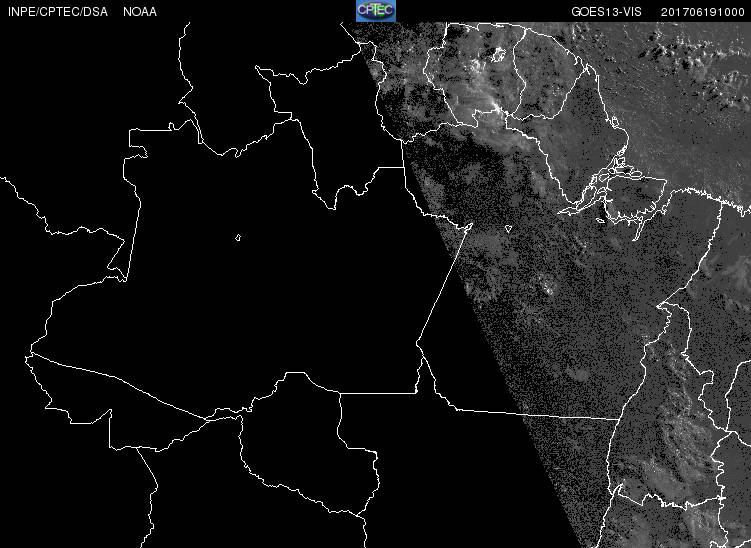The height and width of the screenshot is (548, 751).
Task: Select the 201706191000 timestamp text
Action: tap(703, 12)
